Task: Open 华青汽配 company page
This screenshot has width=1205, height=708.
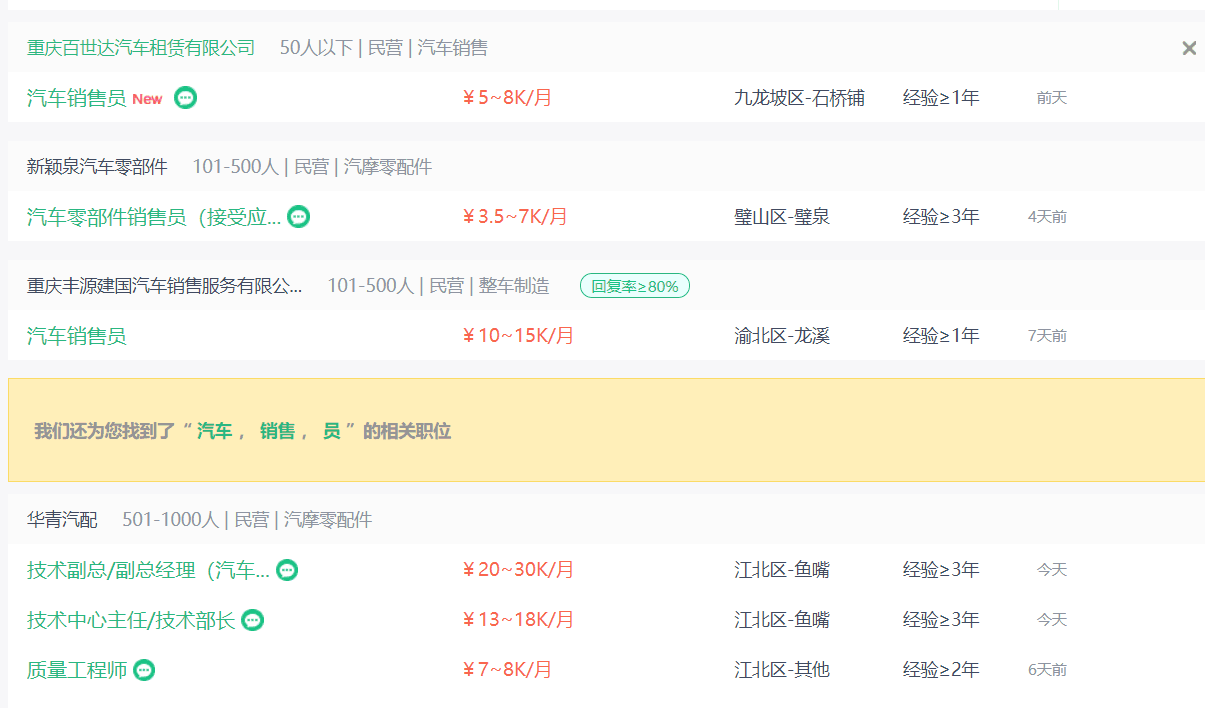Action: (62, 520)
